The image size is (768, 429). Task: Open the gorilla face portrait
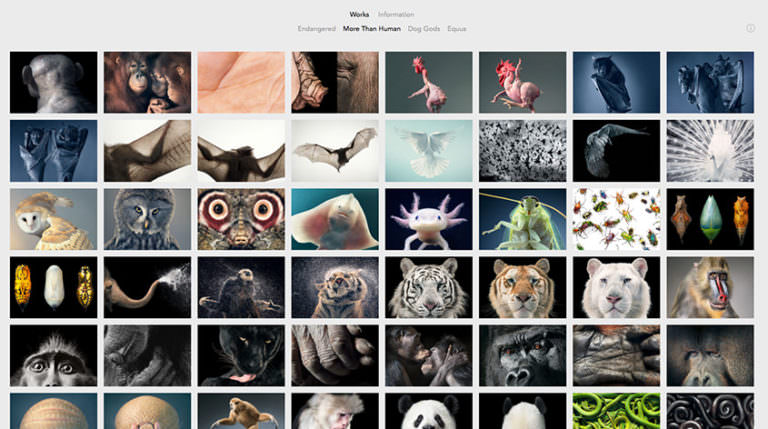tap(523, 356)
